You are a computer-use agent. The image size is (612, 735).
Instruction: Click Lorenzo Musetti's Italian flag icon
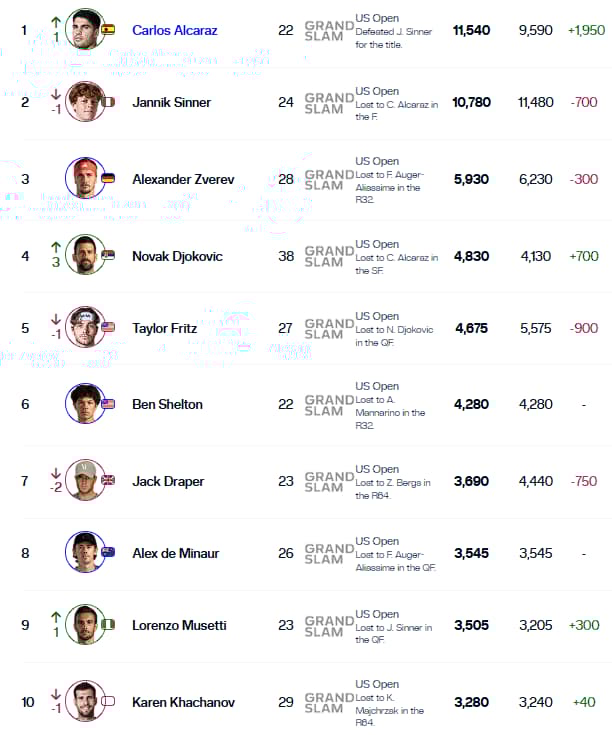(108, 625)
